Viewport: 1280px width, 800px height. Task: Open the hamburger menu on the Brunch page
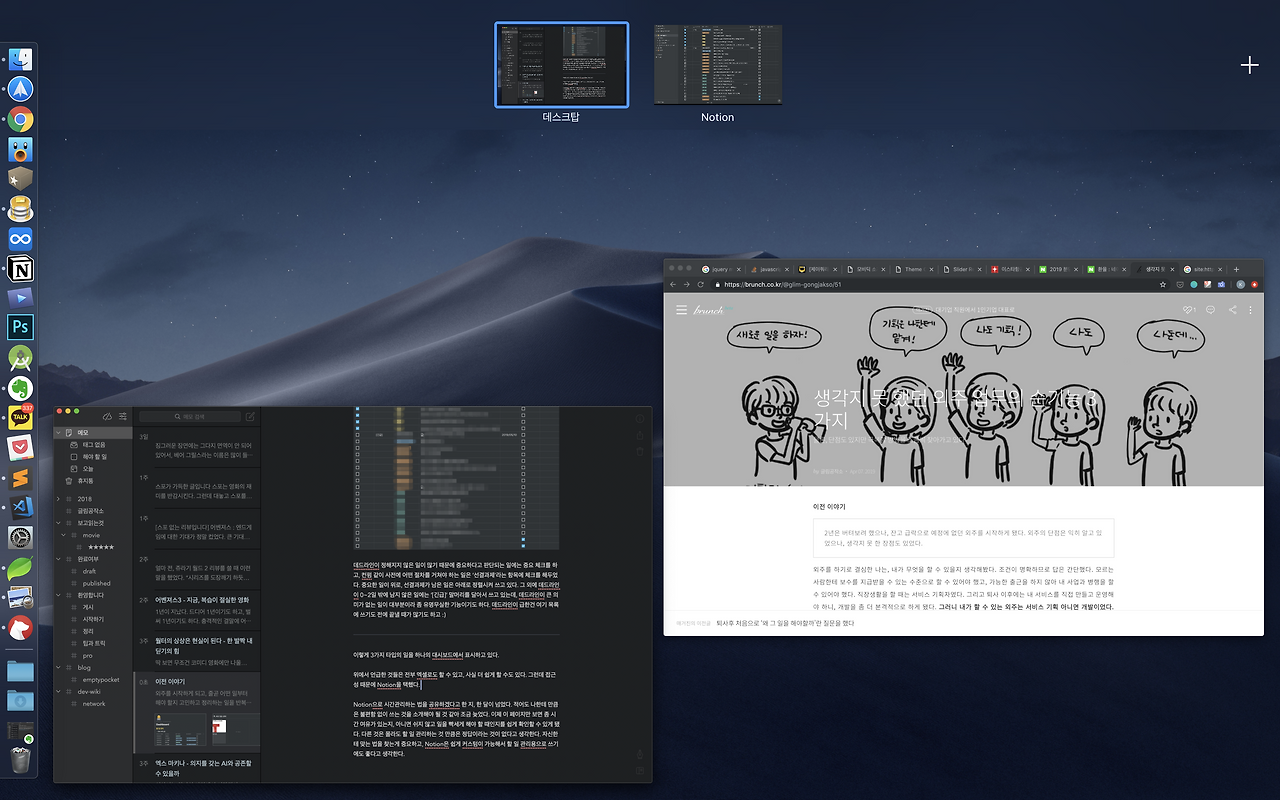(x=682, y=310)
